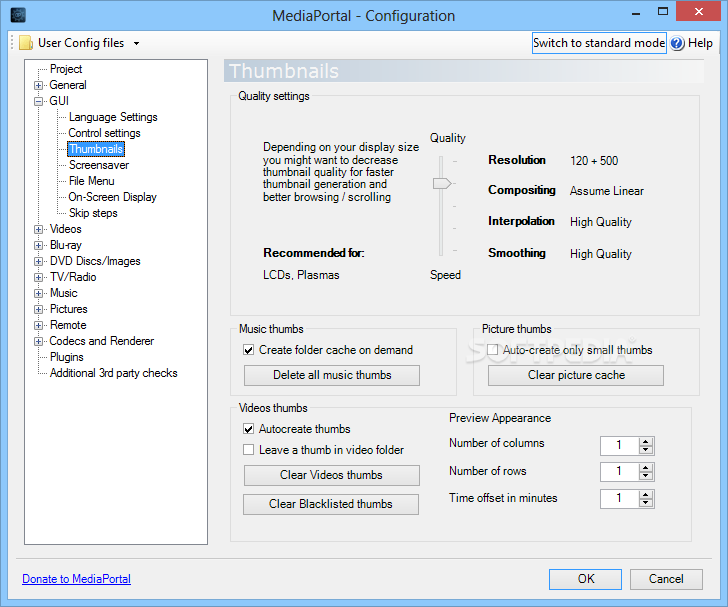Maximize the Configuration window
Image resolution: width=728 pixels, height=607 pixels.
(663, 12)
